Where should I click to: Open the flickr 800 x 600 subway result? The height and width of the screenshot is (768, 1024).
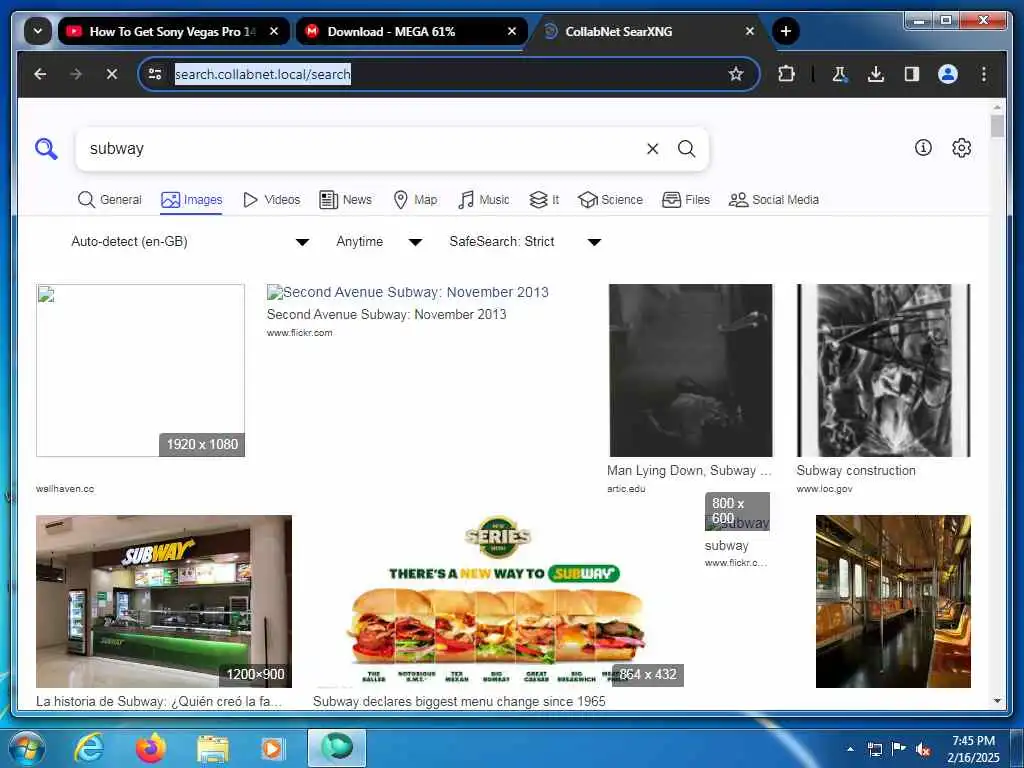737,511
